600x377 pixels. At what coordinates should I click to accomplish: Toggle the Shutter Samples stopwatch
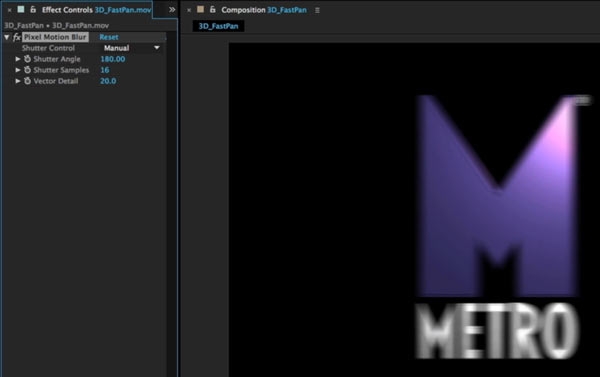coord(27,70)
